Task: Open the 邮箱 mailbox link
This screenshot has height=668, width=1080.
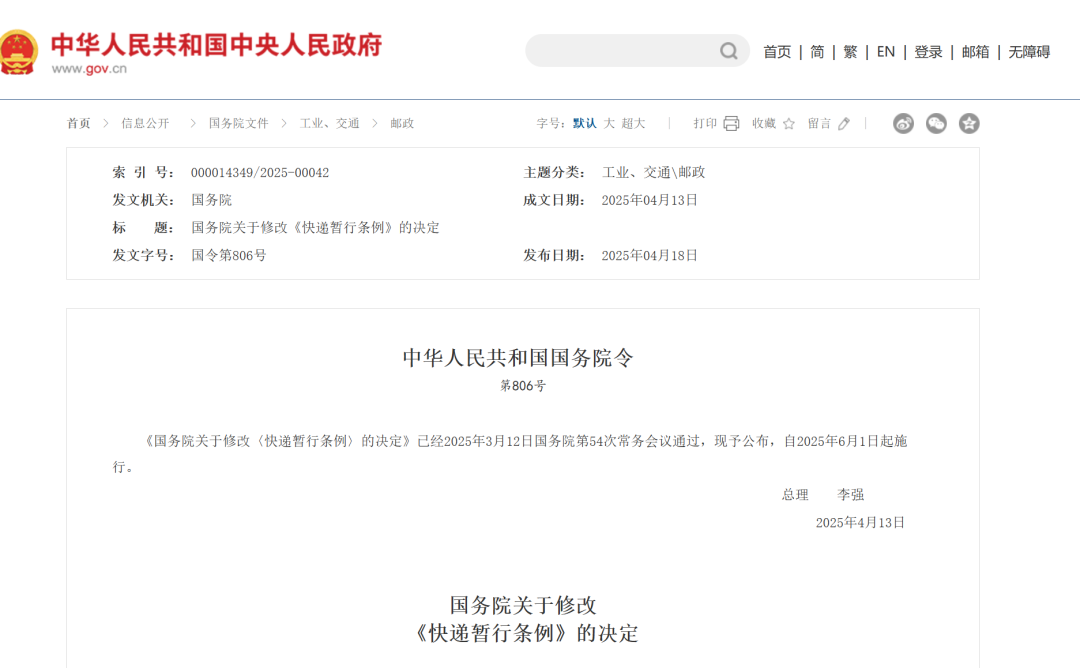Action: pos(976,52)
